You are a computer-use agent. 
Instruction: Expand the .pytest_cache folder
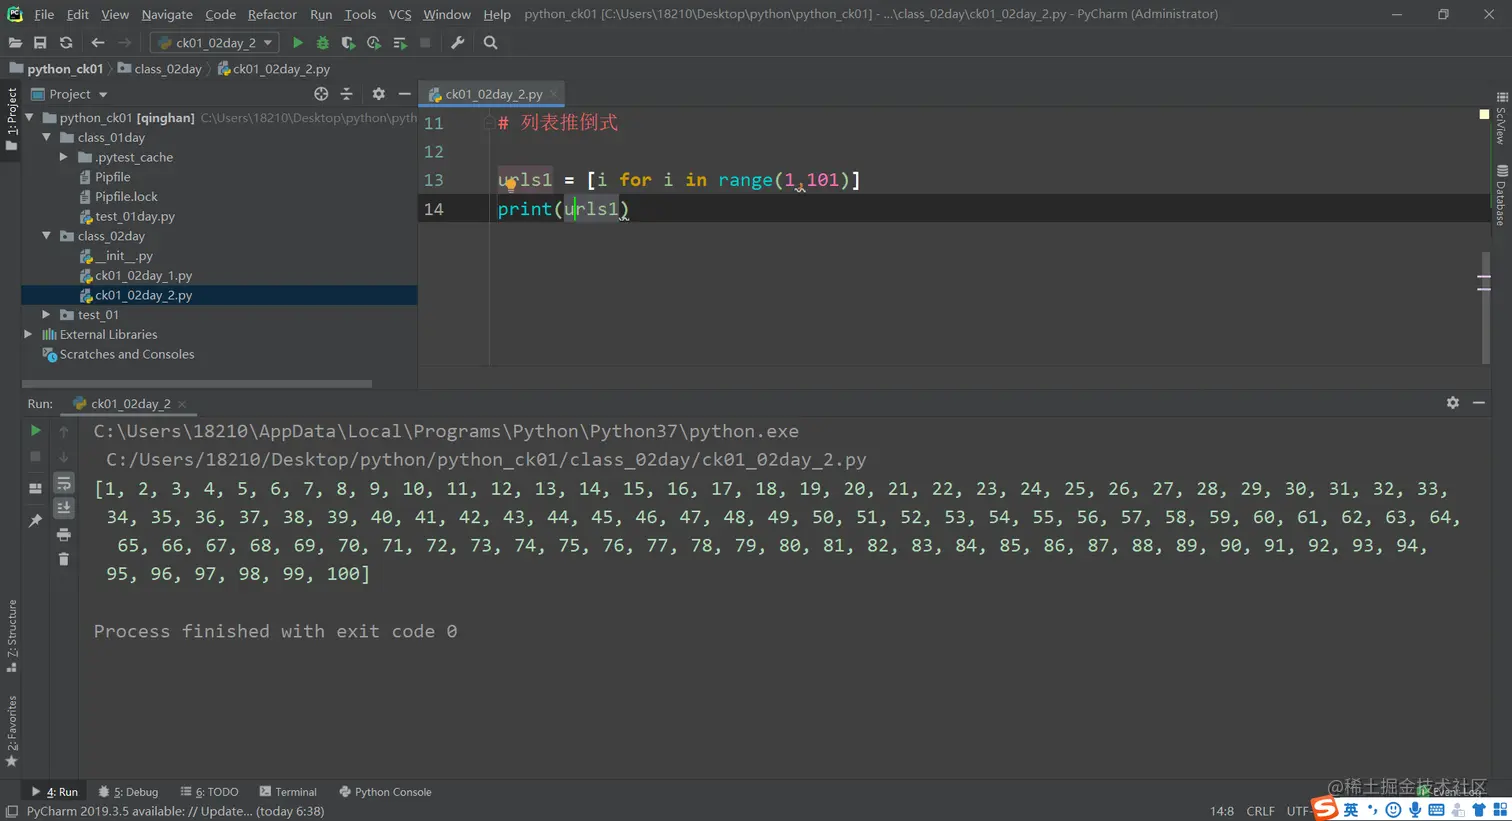pos(64,157)
